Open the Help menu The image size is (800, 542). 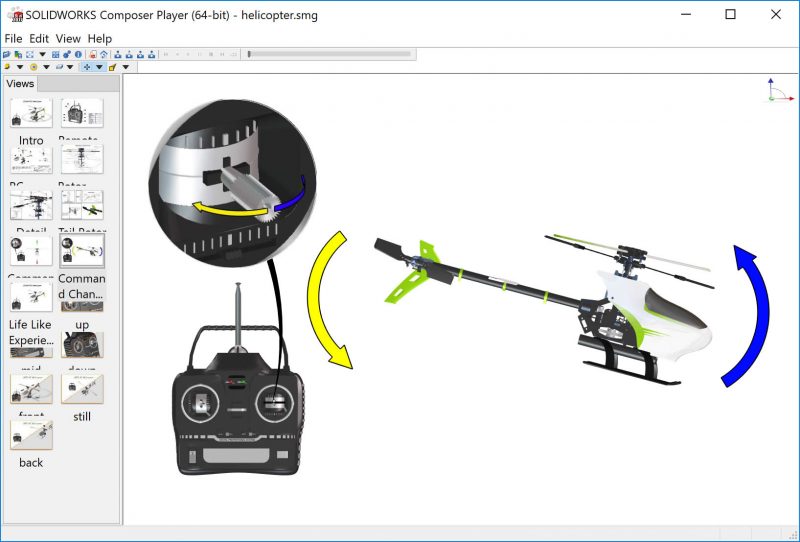point(99,39)
